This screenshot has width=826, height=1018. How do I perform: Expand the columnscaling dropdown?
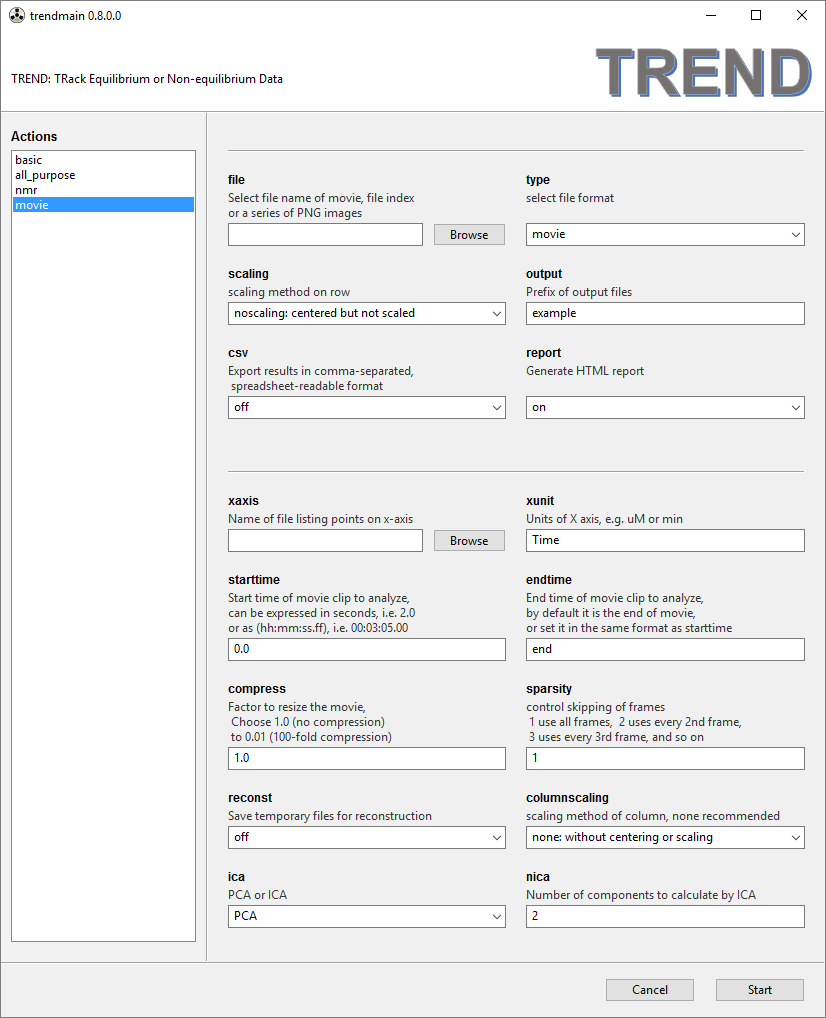[x=665, y=837]
